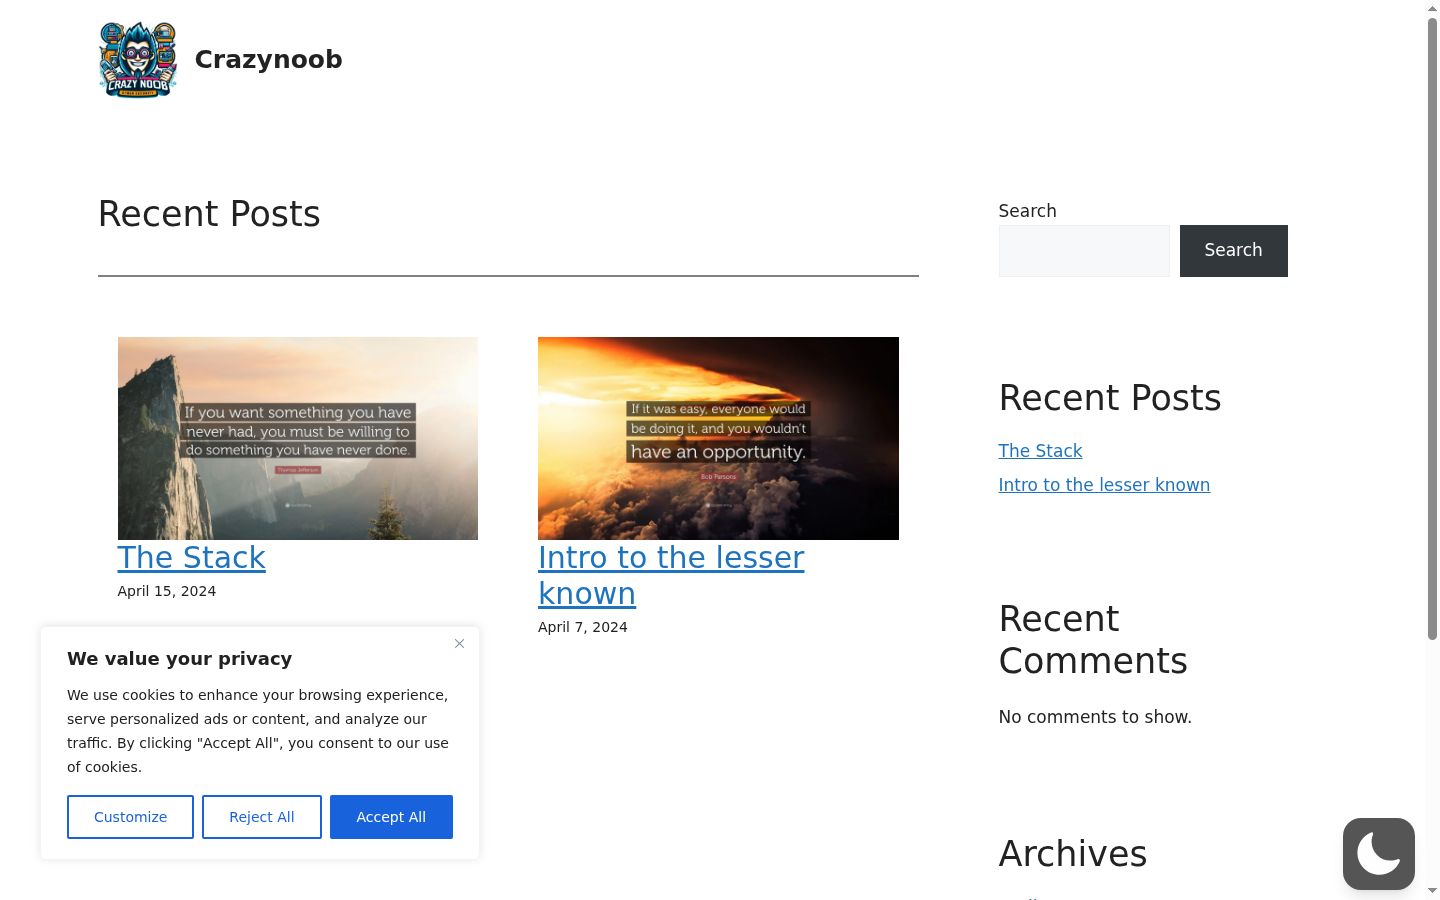Viewport: 1440px width, 900px height.
Task: Click the dark Search button
Action: [1233, 251]
